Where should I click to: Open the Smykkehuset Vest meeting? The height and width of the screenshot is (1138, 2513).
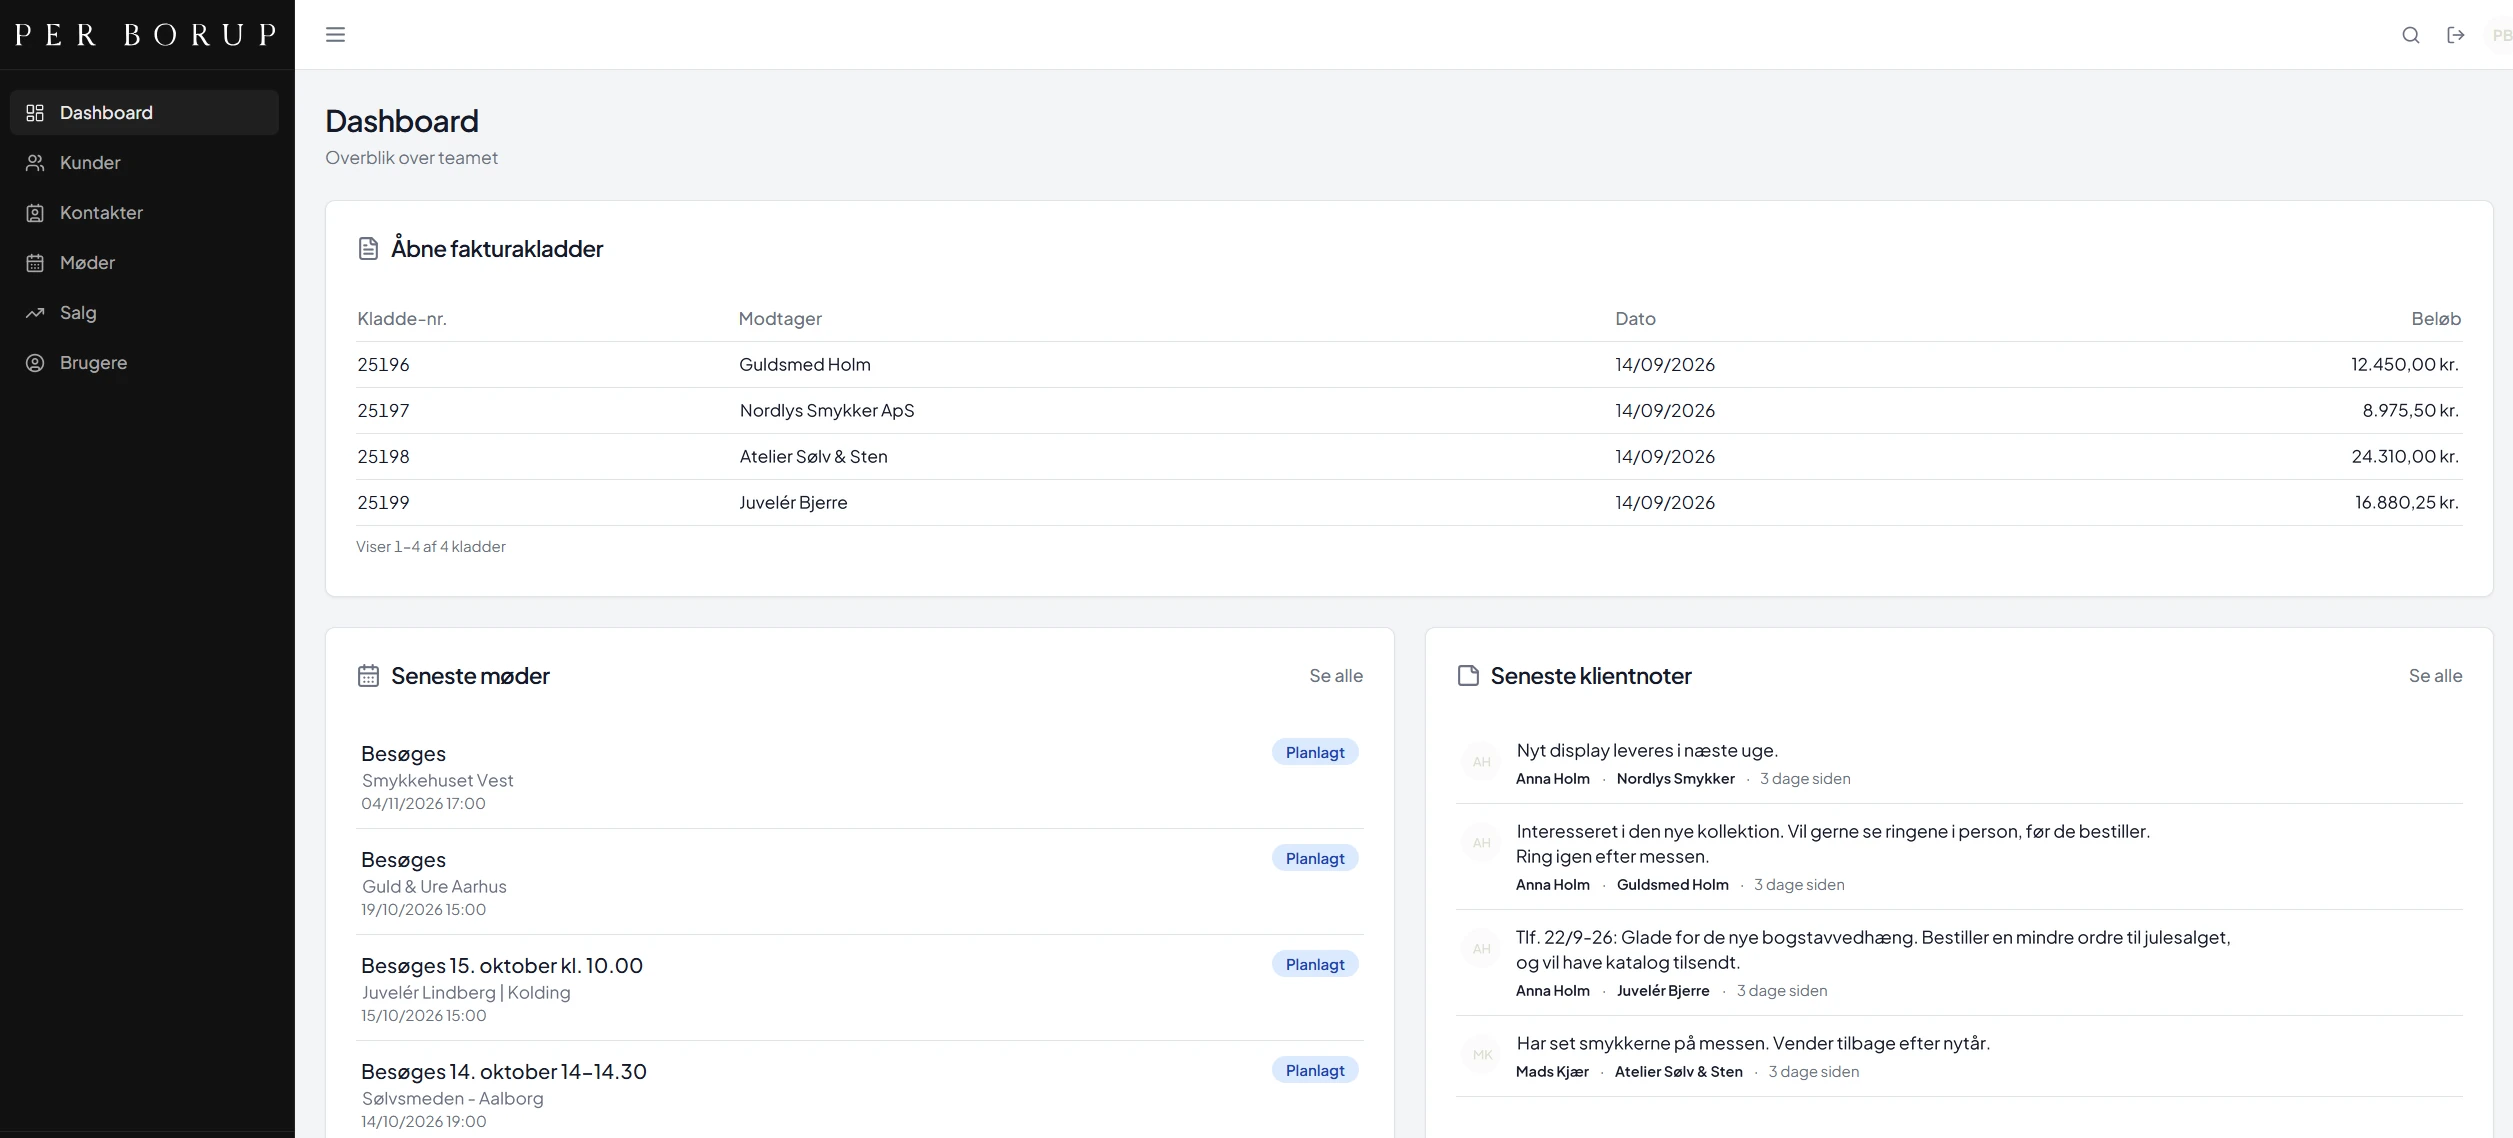click(860, 777)
